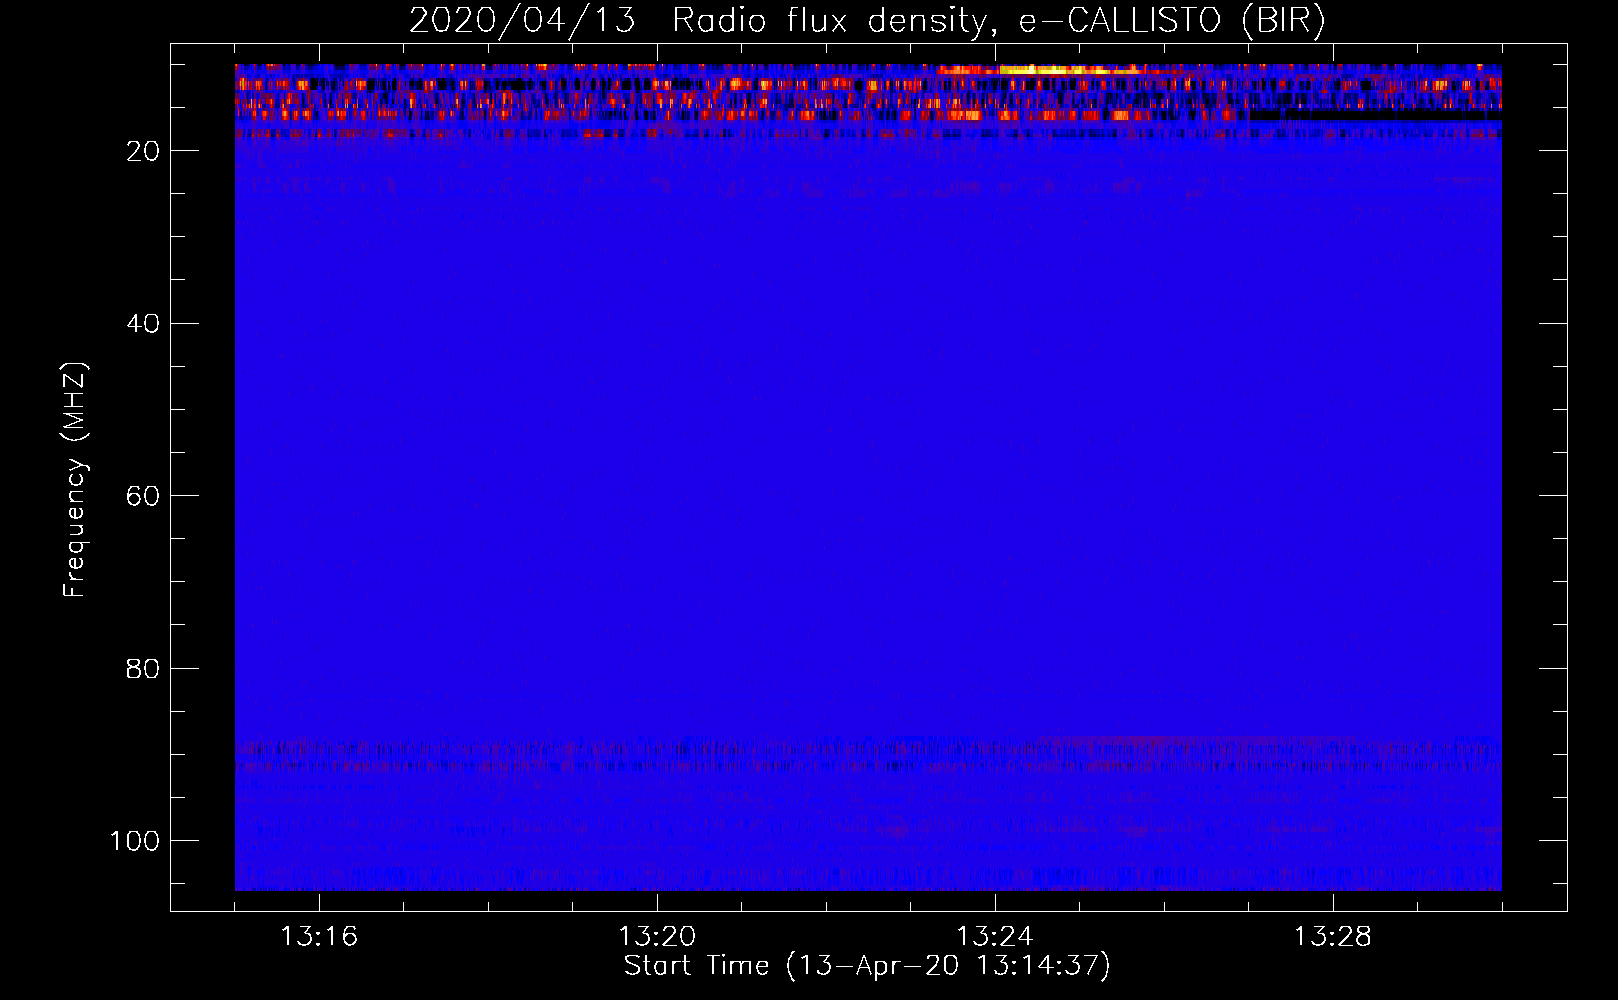Click the 60 MHz frequency tick label
This screenshot has width=1618, height=1000.
[143, 496]
